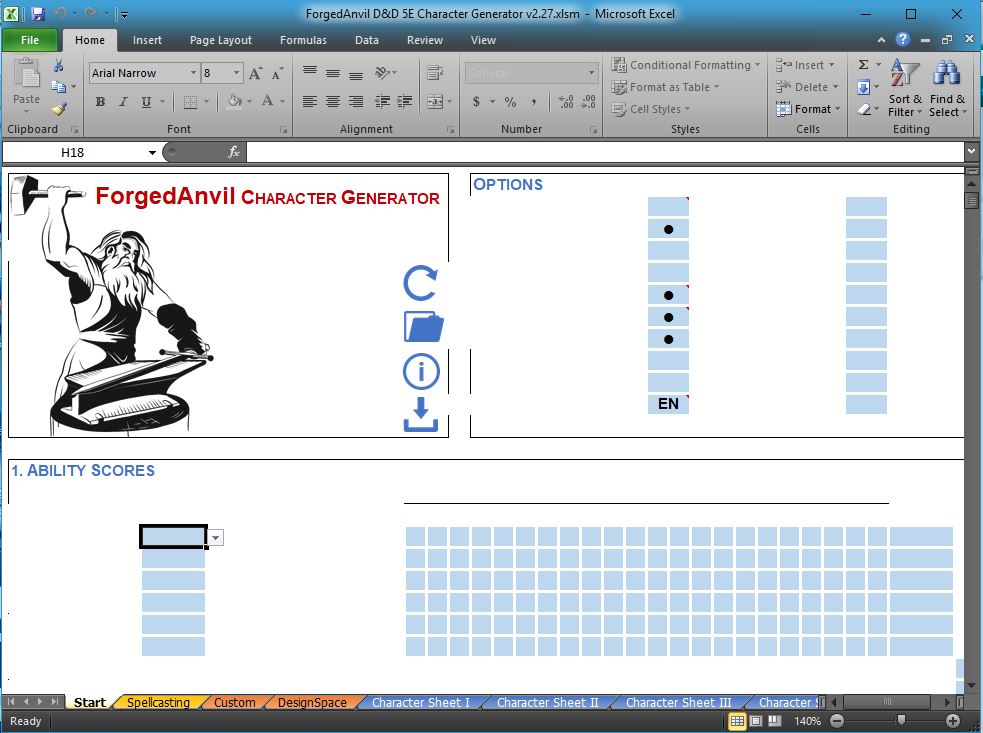Toggle Align Text Left
This screenshot has height=733, width=983.
(x=309, y=102)
